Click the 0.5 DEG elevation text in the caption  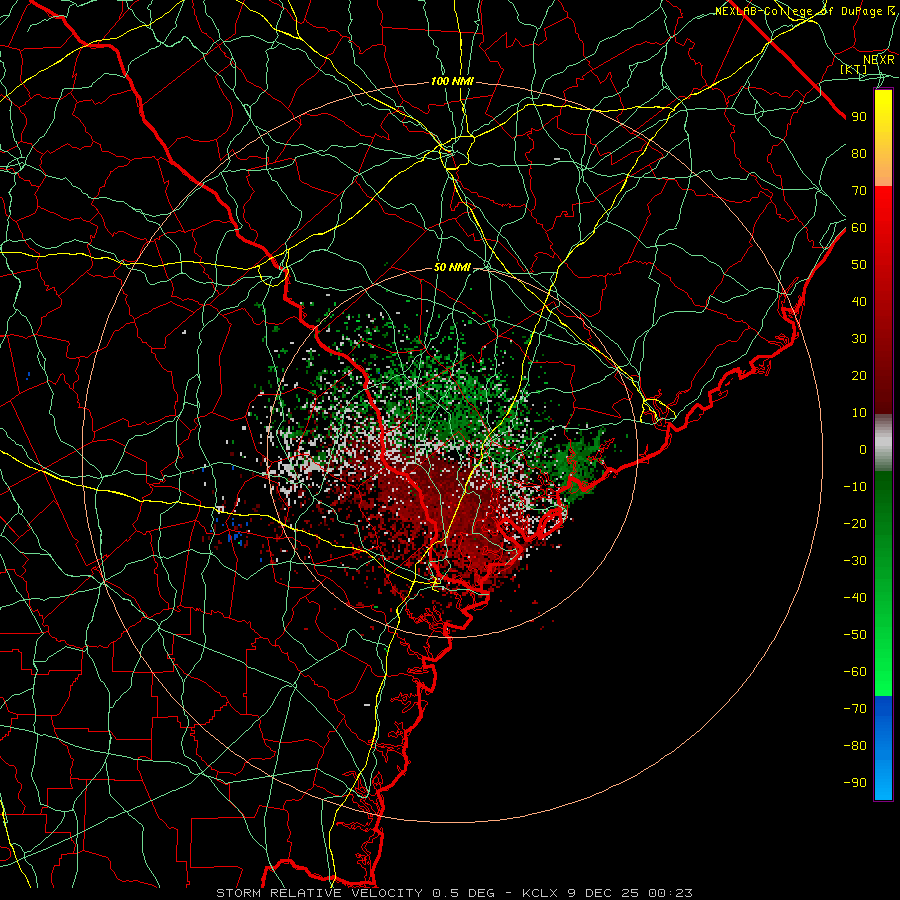[x=463, y=893]
